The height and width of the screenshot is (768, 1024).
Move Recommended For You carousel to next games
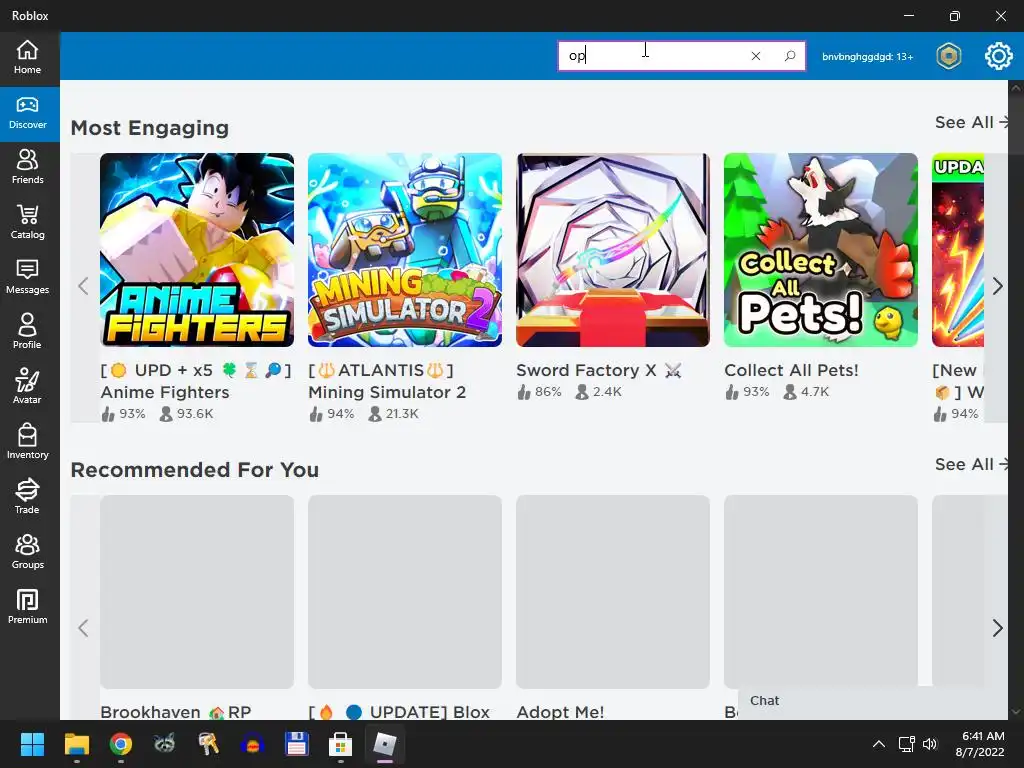pyautogui.click(x=997, y=628)
